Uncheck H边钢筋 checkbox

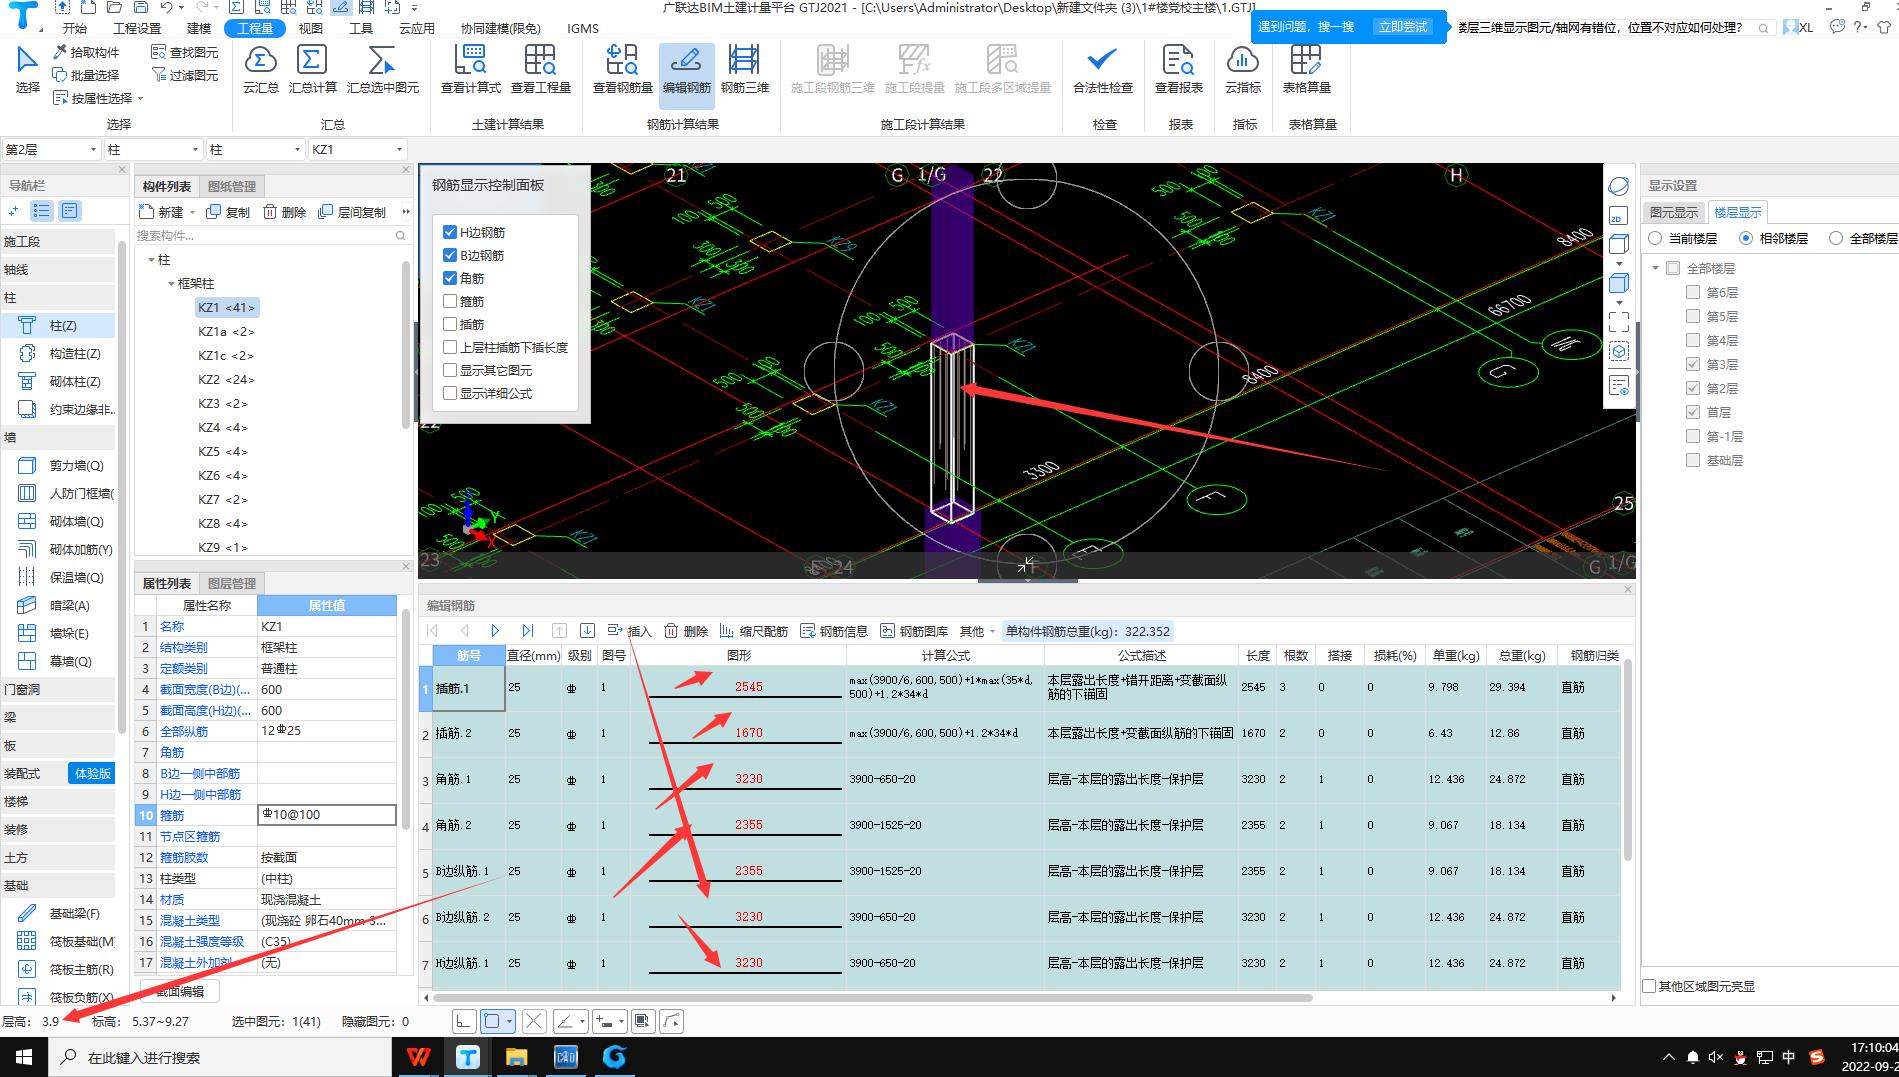[450, 232]
